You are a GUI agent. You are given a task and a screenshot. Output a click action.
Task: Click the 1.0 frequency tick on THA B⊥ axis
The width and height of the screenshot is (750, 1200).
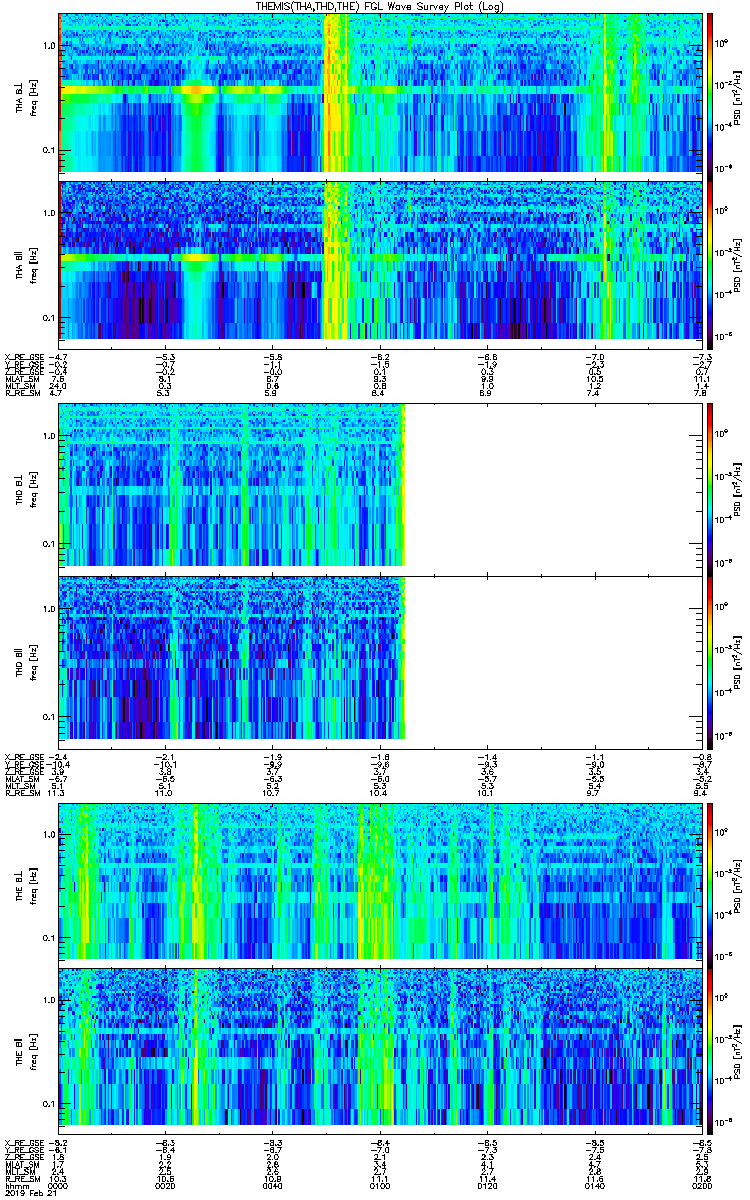coord(48,46)
